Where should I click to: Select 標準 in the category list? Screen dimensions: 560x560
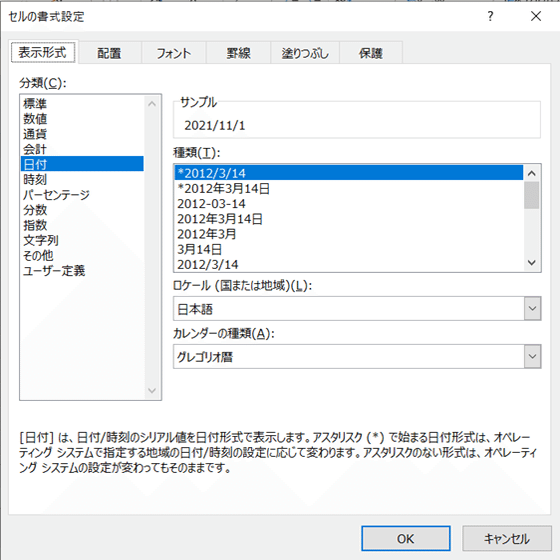82,104
